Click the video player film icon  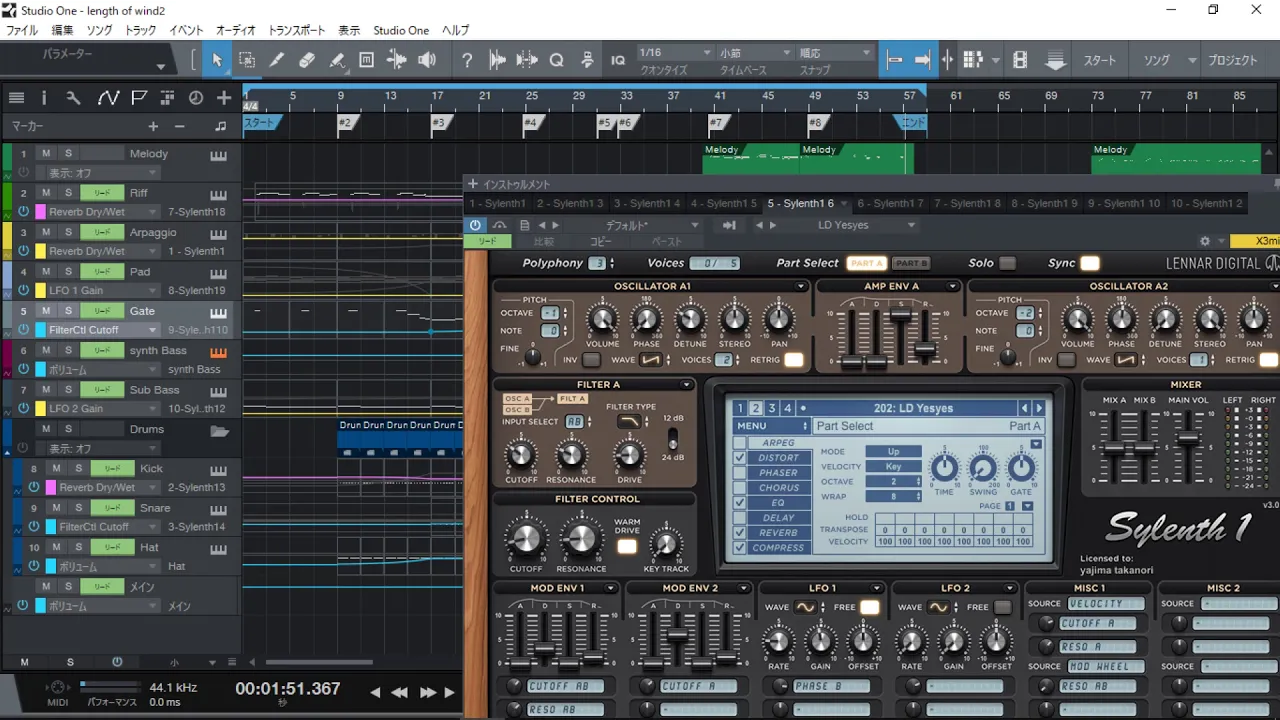point(1020,60)
